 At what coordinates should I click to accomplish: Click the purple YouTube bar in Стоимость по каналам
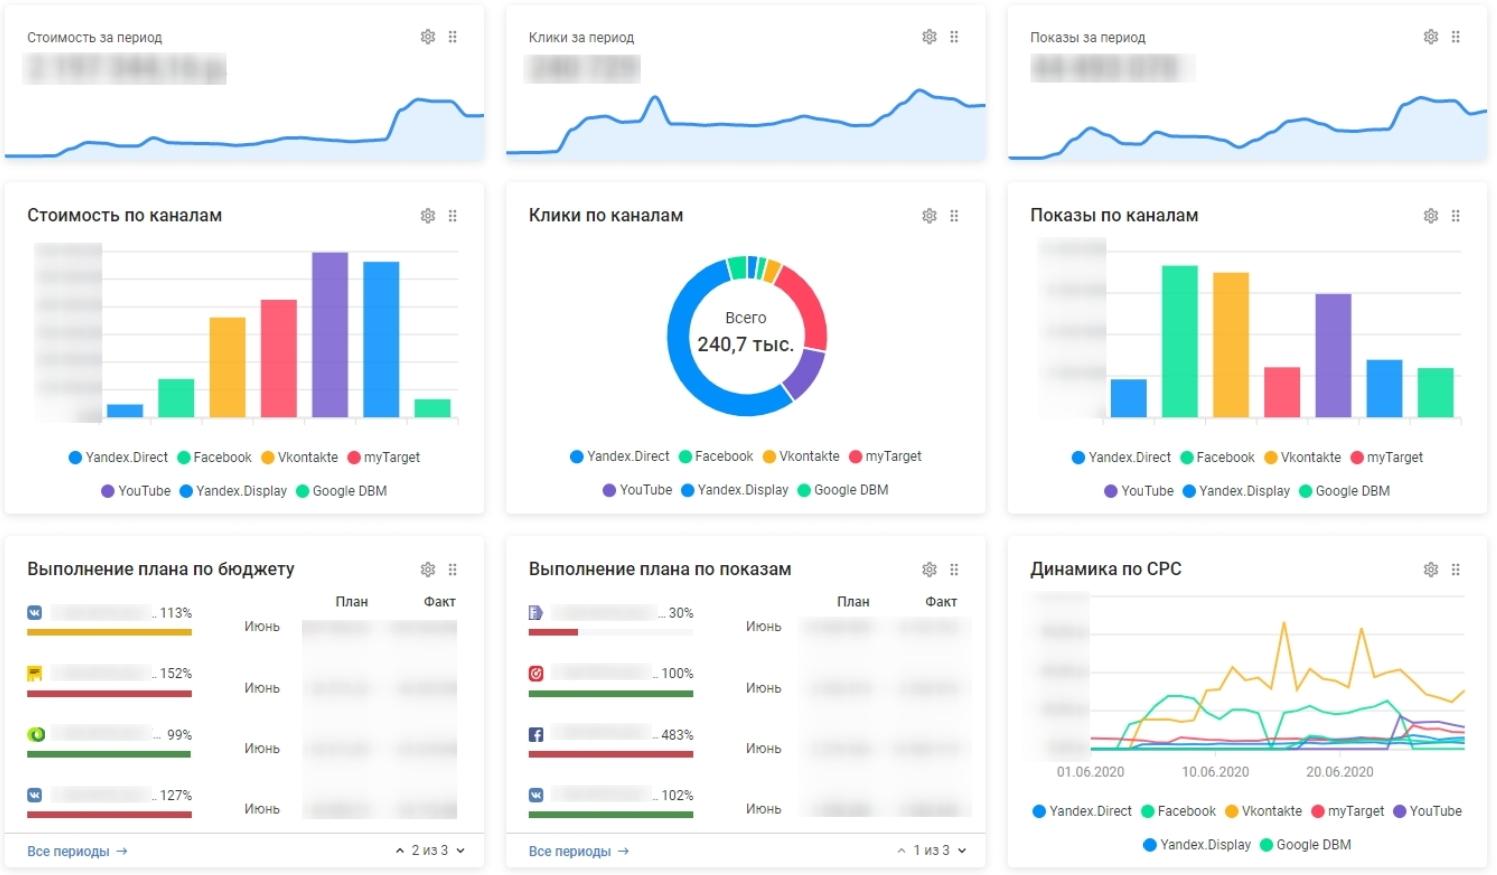tap(330, 335)
